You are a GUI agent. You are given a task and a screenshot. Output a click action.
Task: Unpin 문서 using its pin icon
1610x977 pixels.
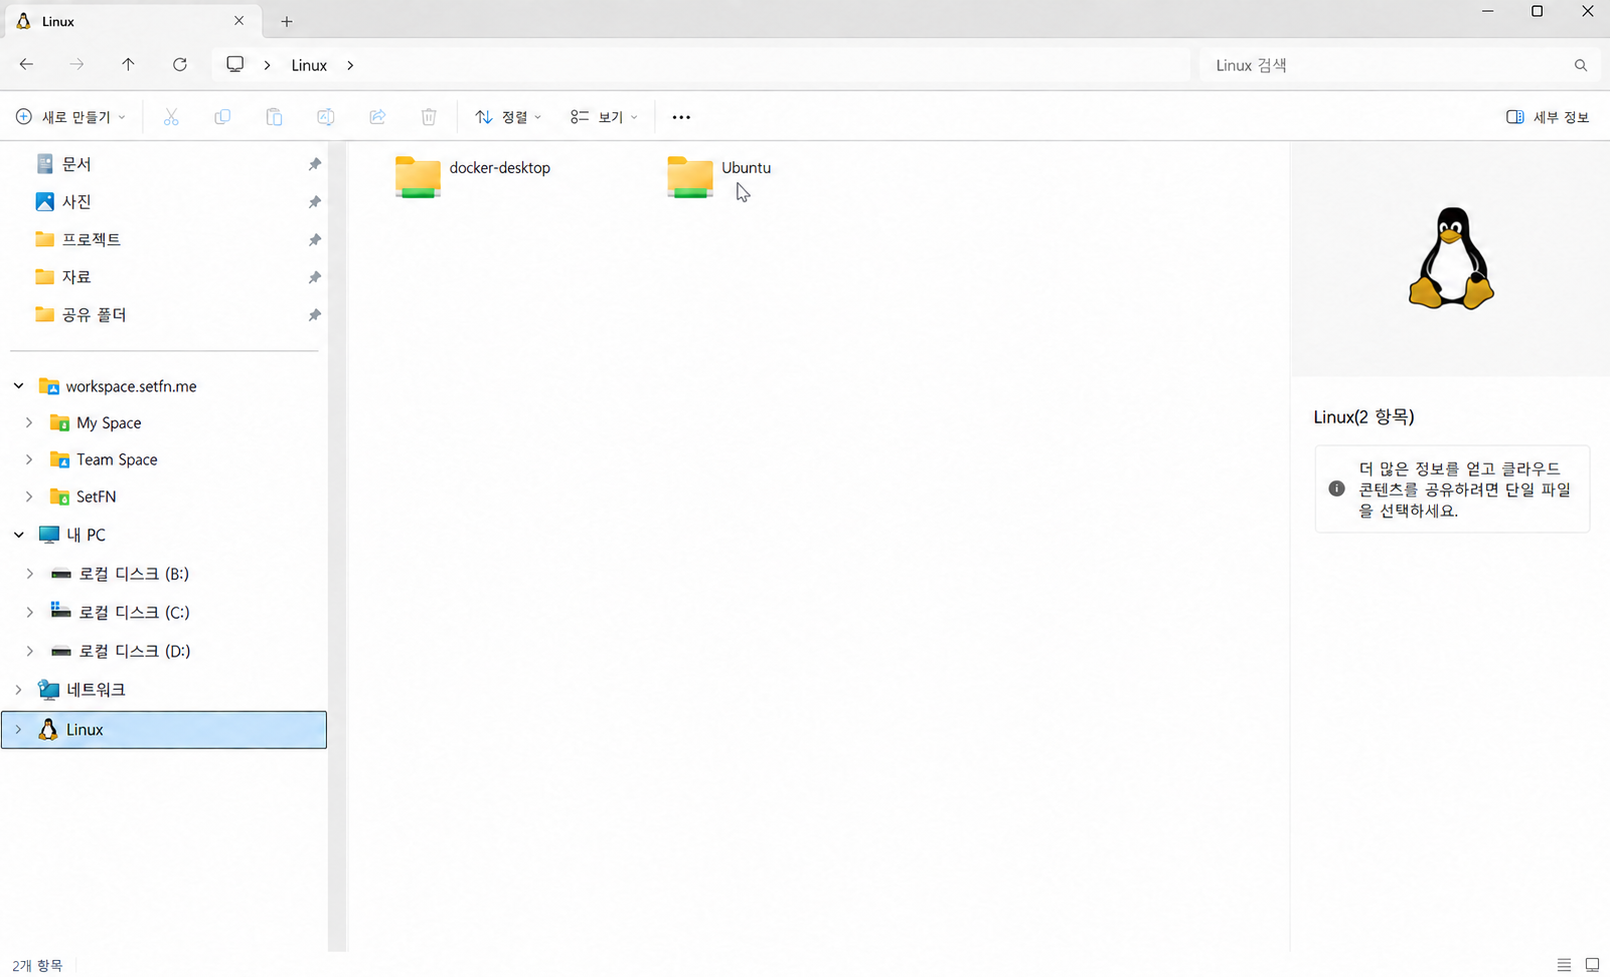click(x=314, y=164)
